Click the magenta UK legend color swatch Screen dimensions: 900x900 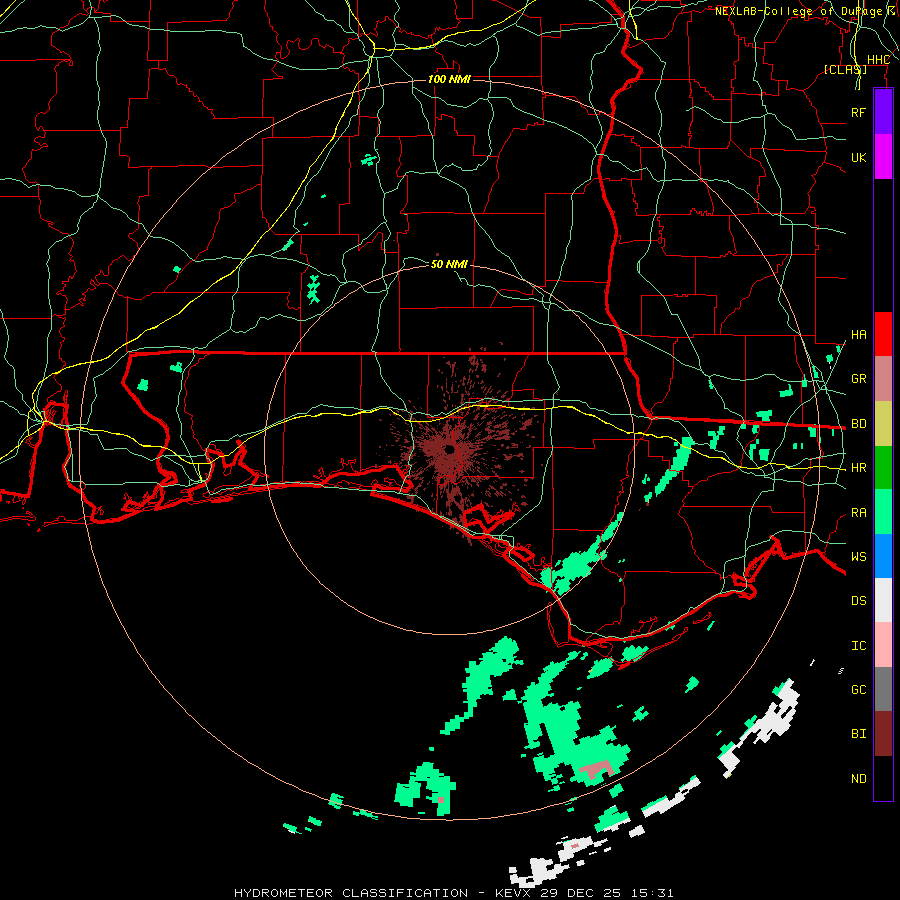click(x=883, y=157)
